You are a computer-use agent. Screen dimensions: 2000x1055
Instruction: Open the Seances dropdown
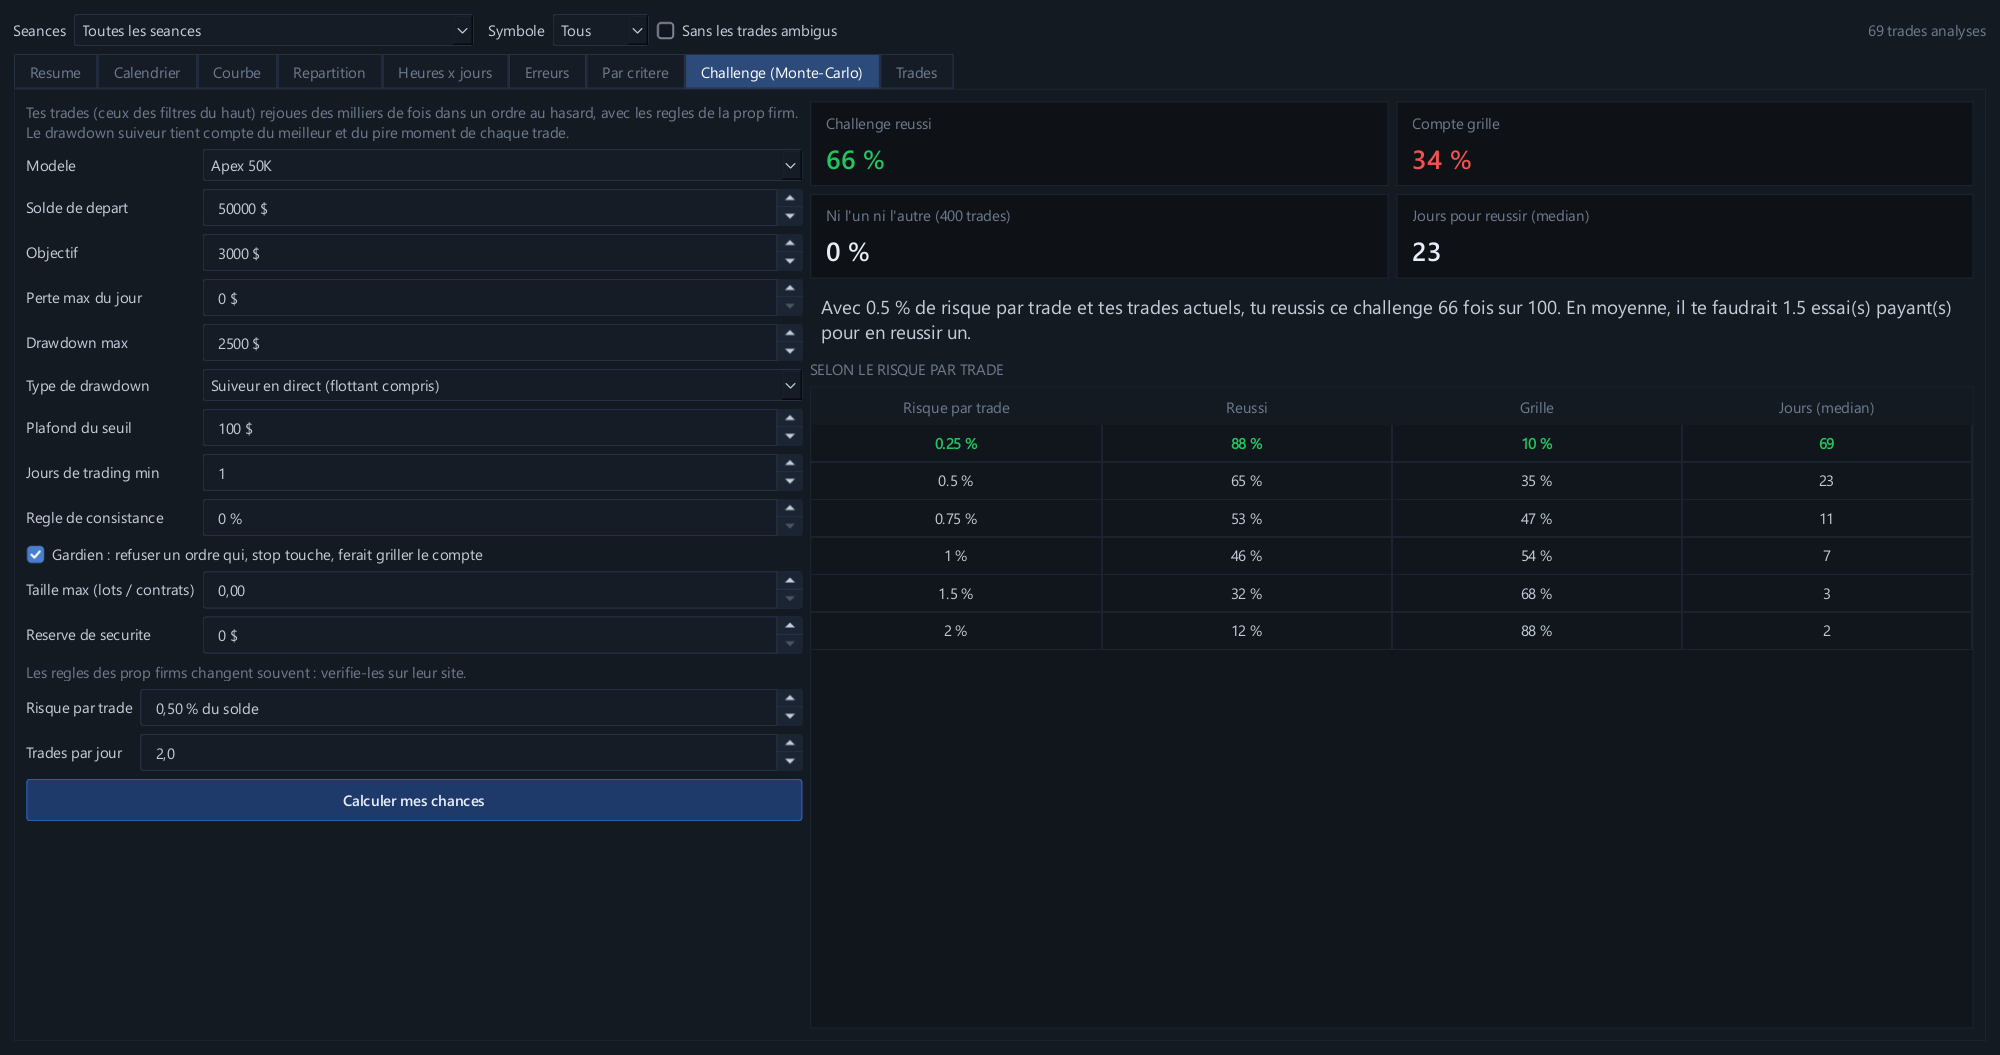(273, 31)
